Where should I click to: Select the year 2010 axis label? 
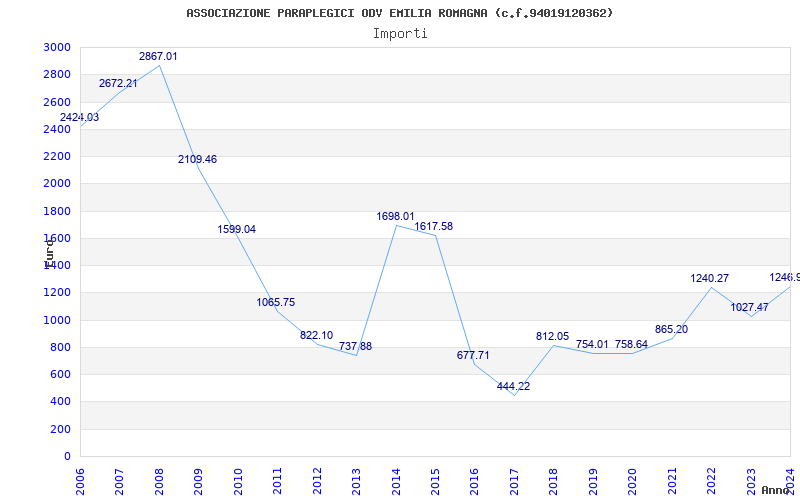pos(238,482)
